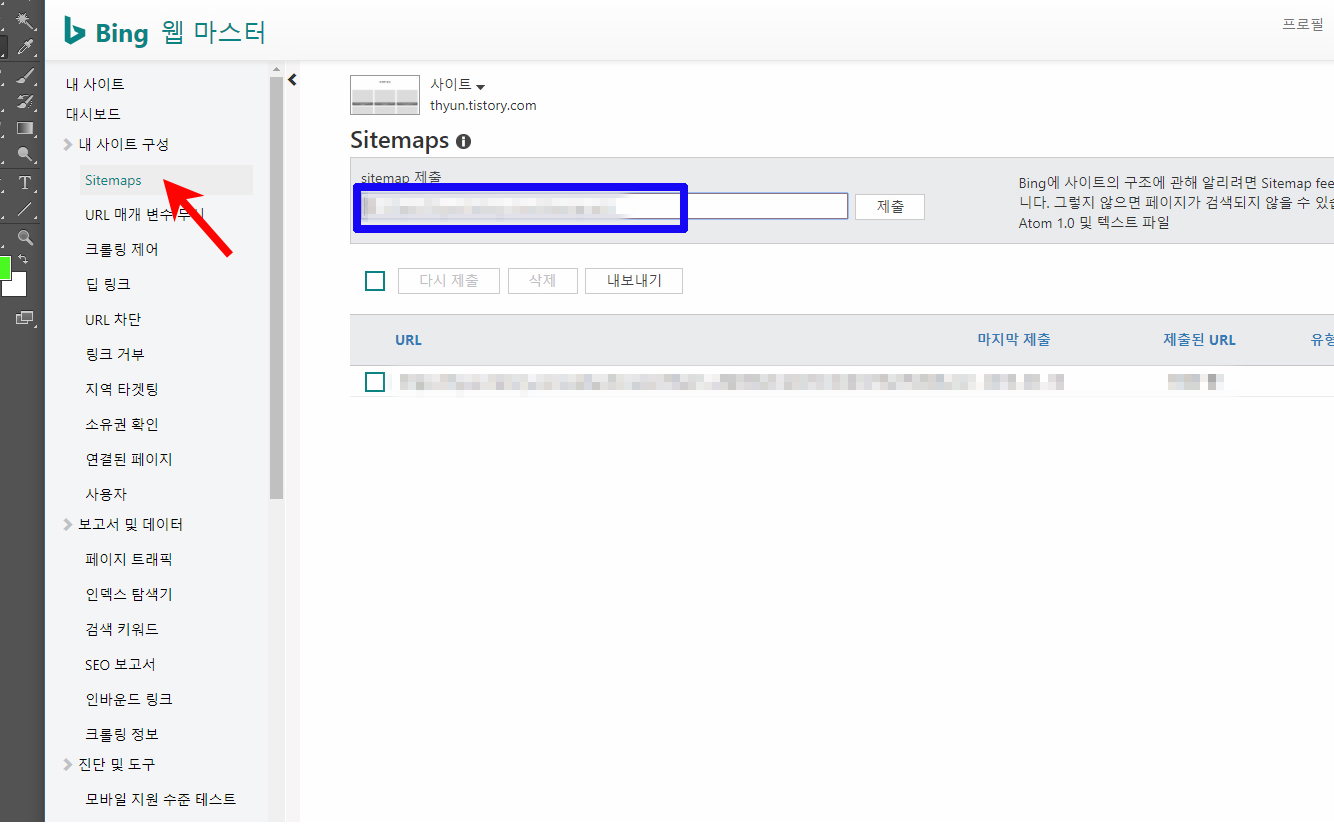Open the green foreground color swatch
The image size is (1334, 824).
click(5, 268)
